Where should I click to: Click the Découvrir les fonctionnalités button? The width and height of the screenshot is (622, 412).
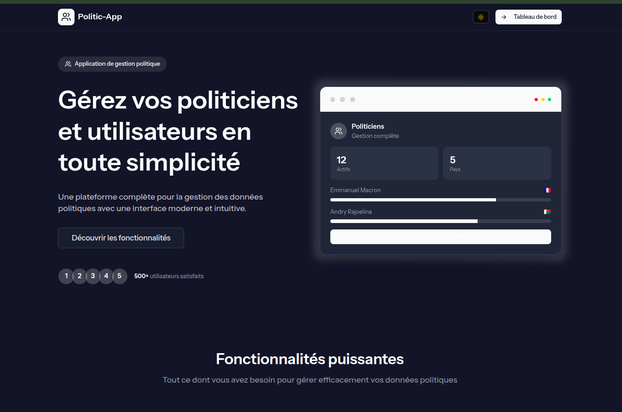tap(121, 238)
